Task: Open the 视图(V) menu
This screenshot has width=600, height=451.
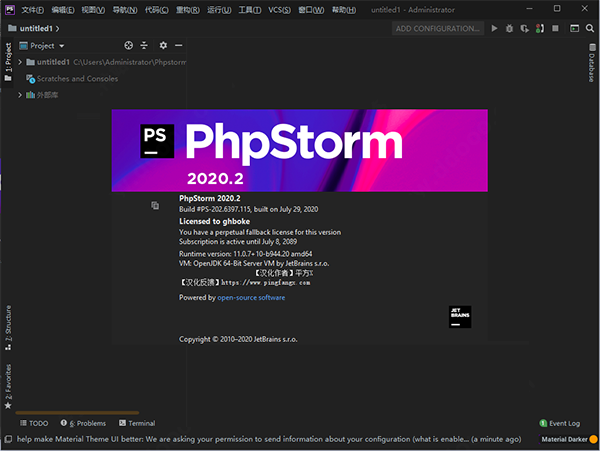Action: [x=93, y=10]
